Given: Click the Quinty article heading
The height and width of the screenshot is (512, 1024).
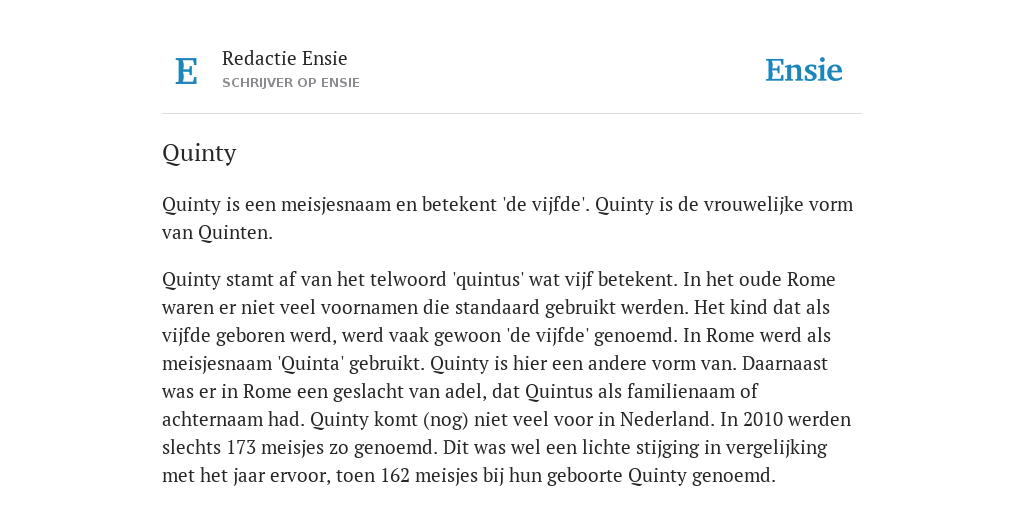Looking at the screenshot, I should click(199, 153).
